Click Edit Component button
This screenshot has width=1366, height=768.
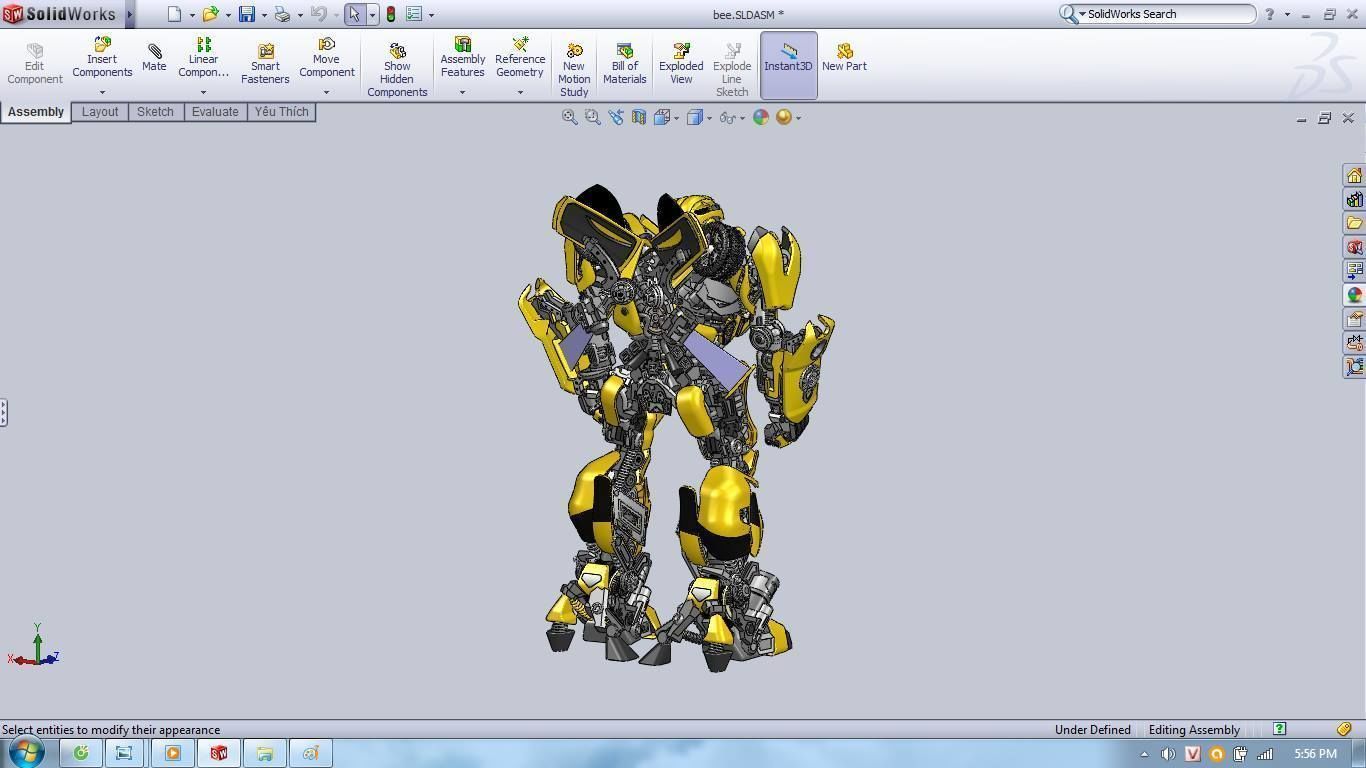click(x=35, y=64)
